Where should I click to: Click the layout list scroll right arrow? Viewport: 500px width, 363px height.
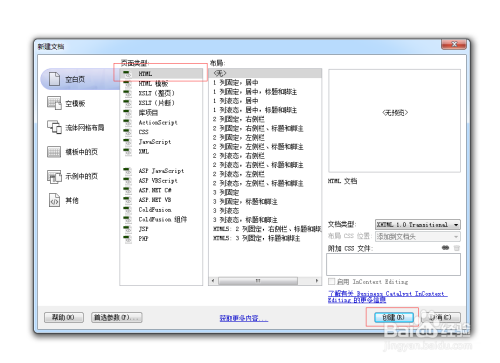[x=317, y=281]
